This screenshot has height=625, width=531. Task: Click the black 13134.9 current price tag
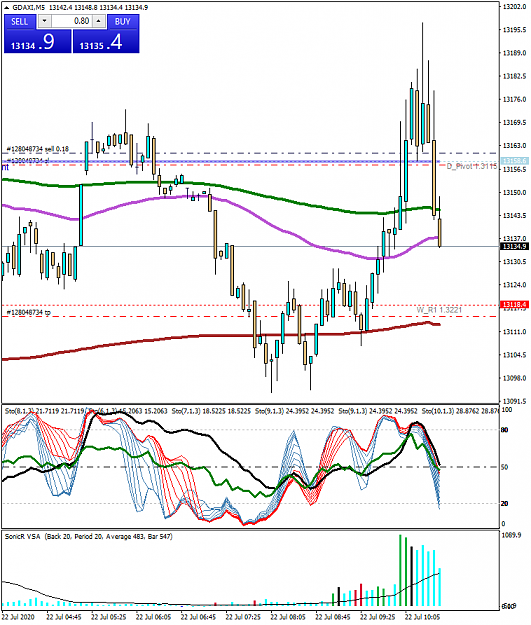[x=514, y=247]
